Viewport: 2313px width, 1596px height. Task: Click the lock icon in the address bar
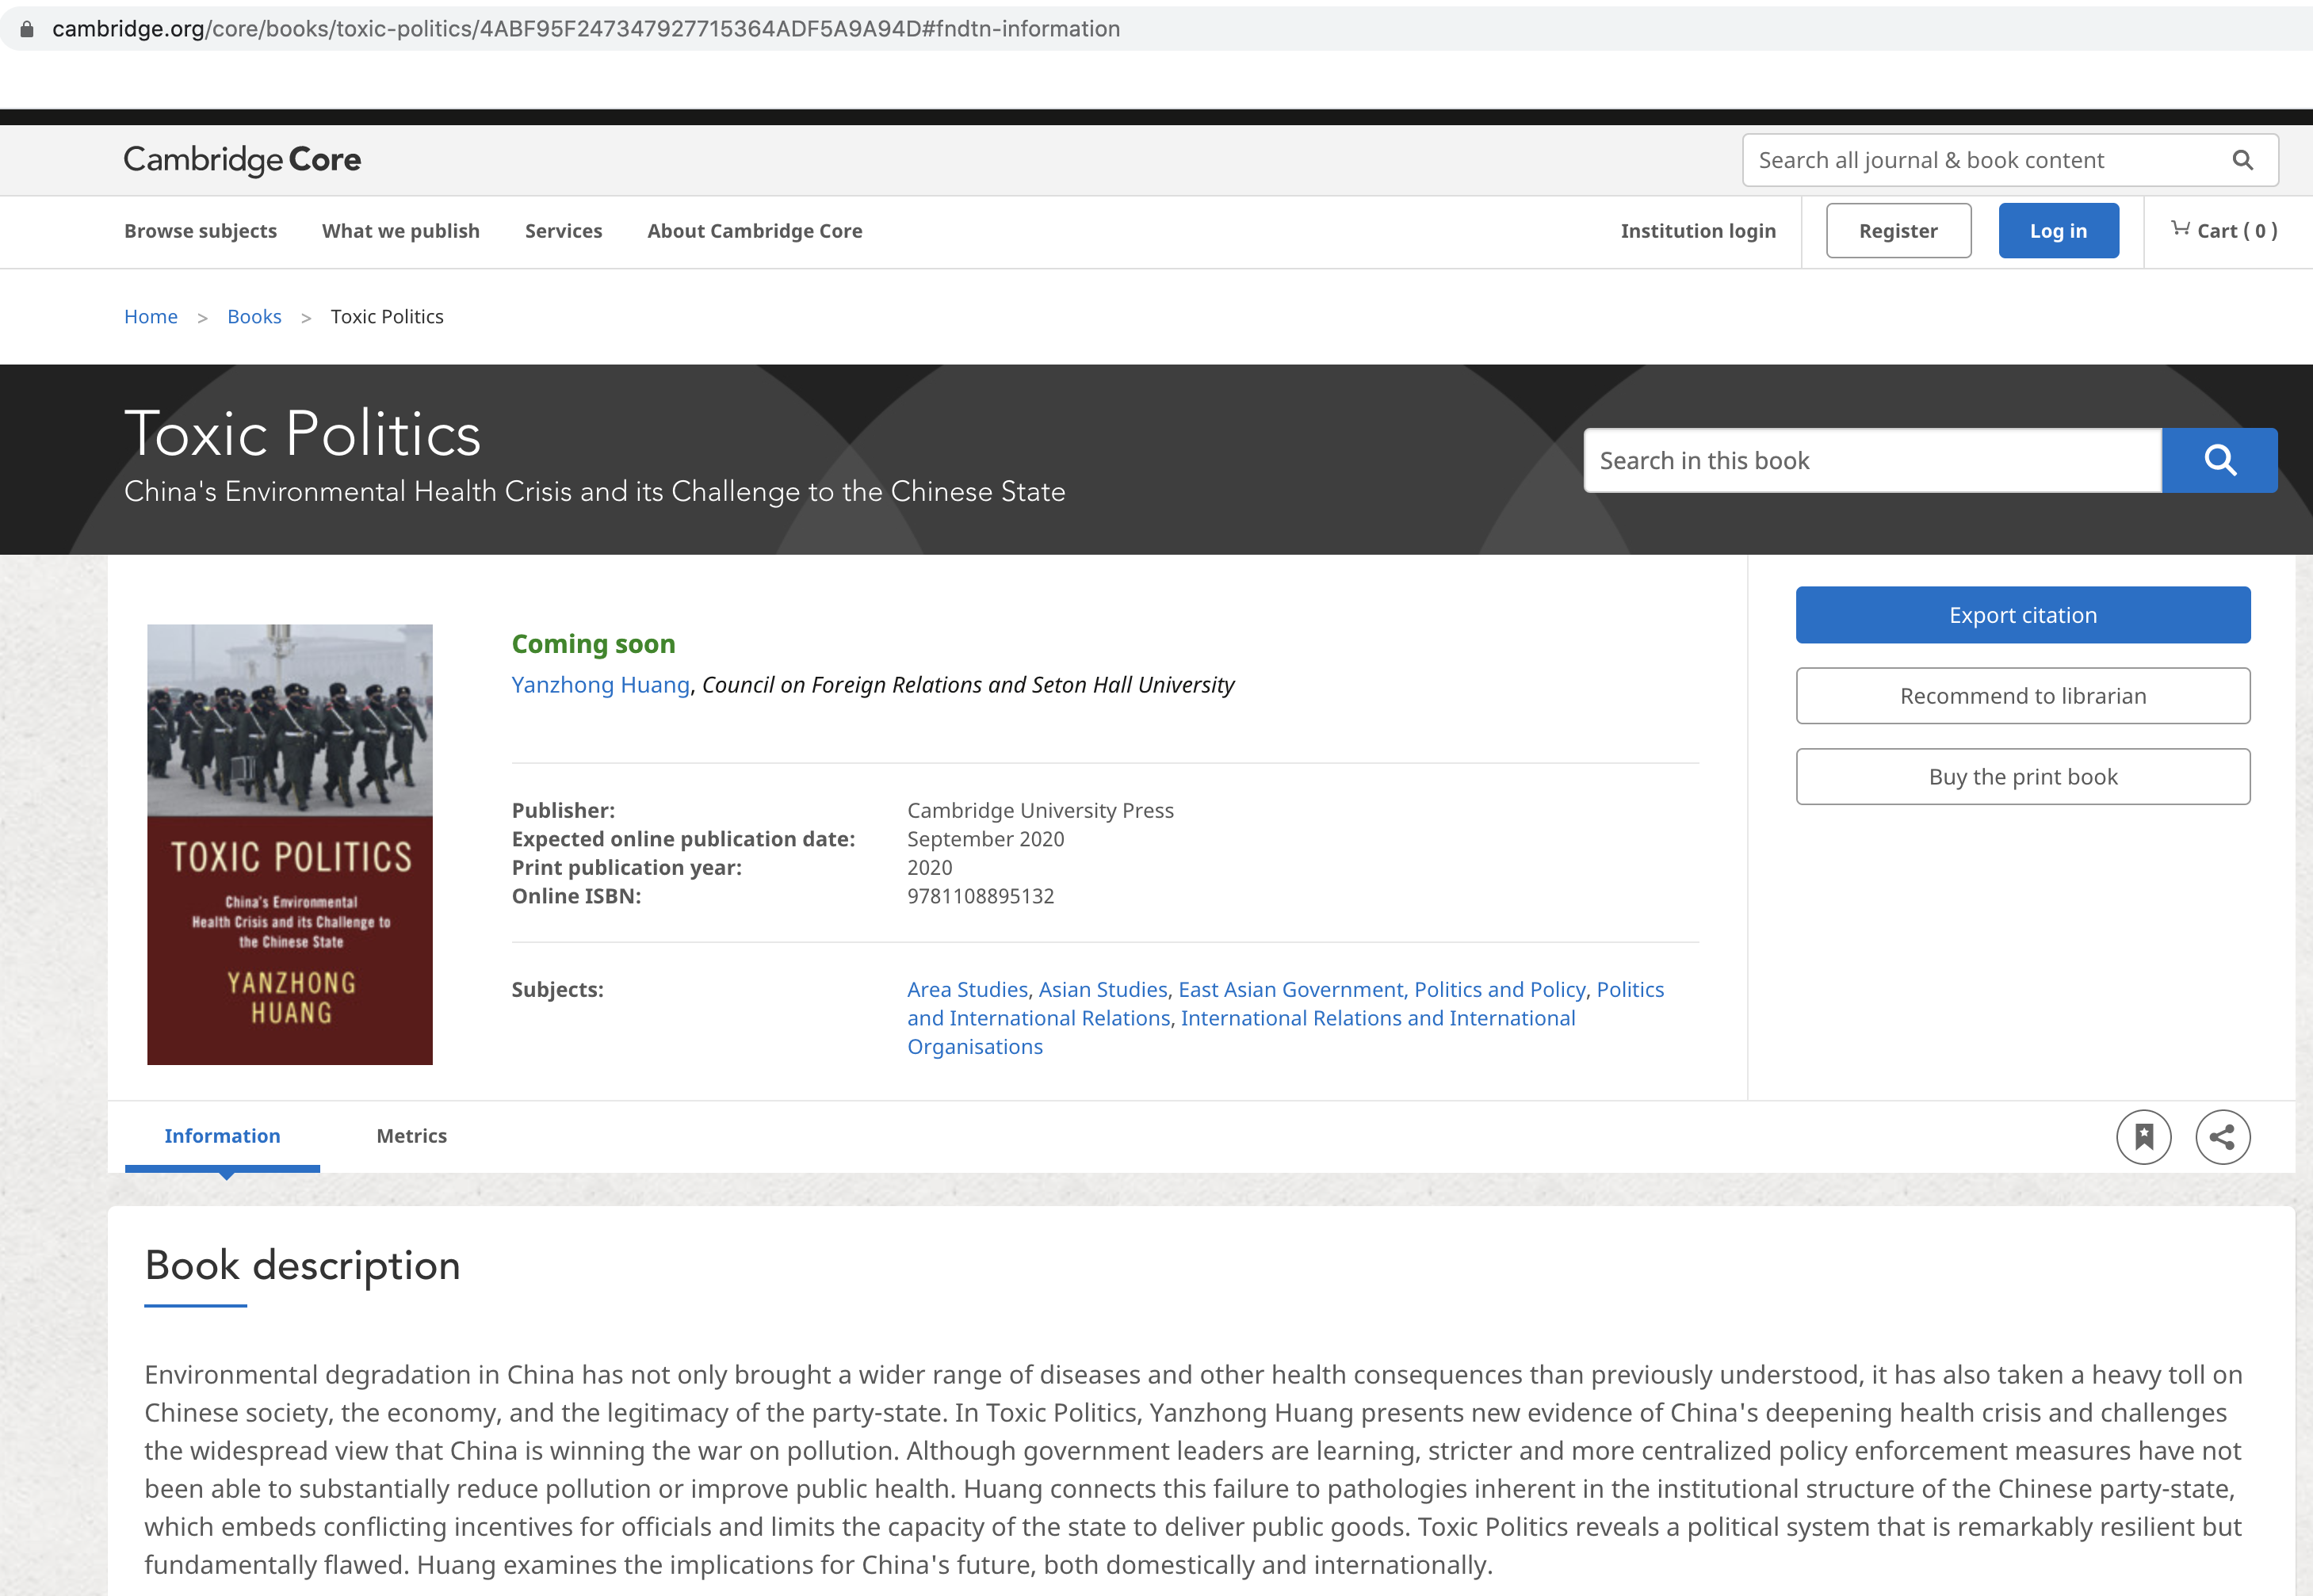(27, 29)
